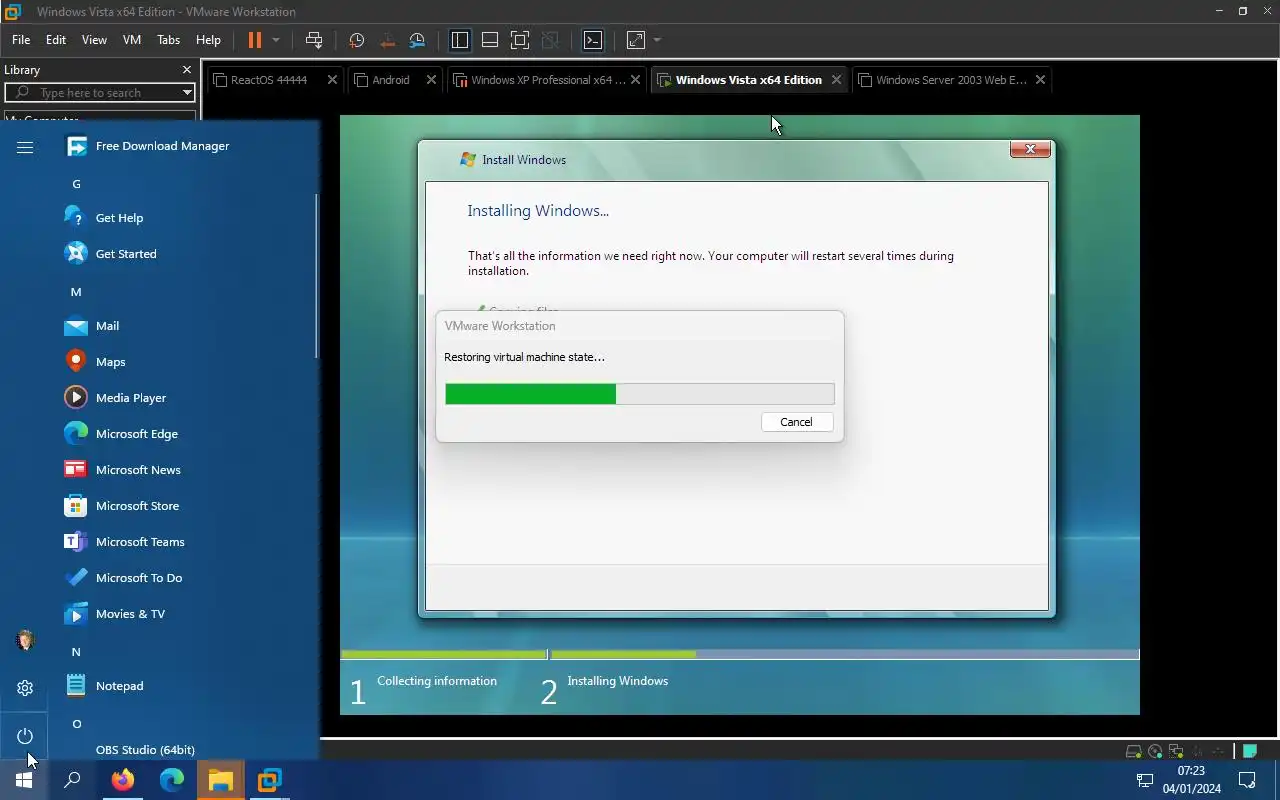
Task: Close the Windows Vista x64 Edition tab
Action: (x=837, y=80)
